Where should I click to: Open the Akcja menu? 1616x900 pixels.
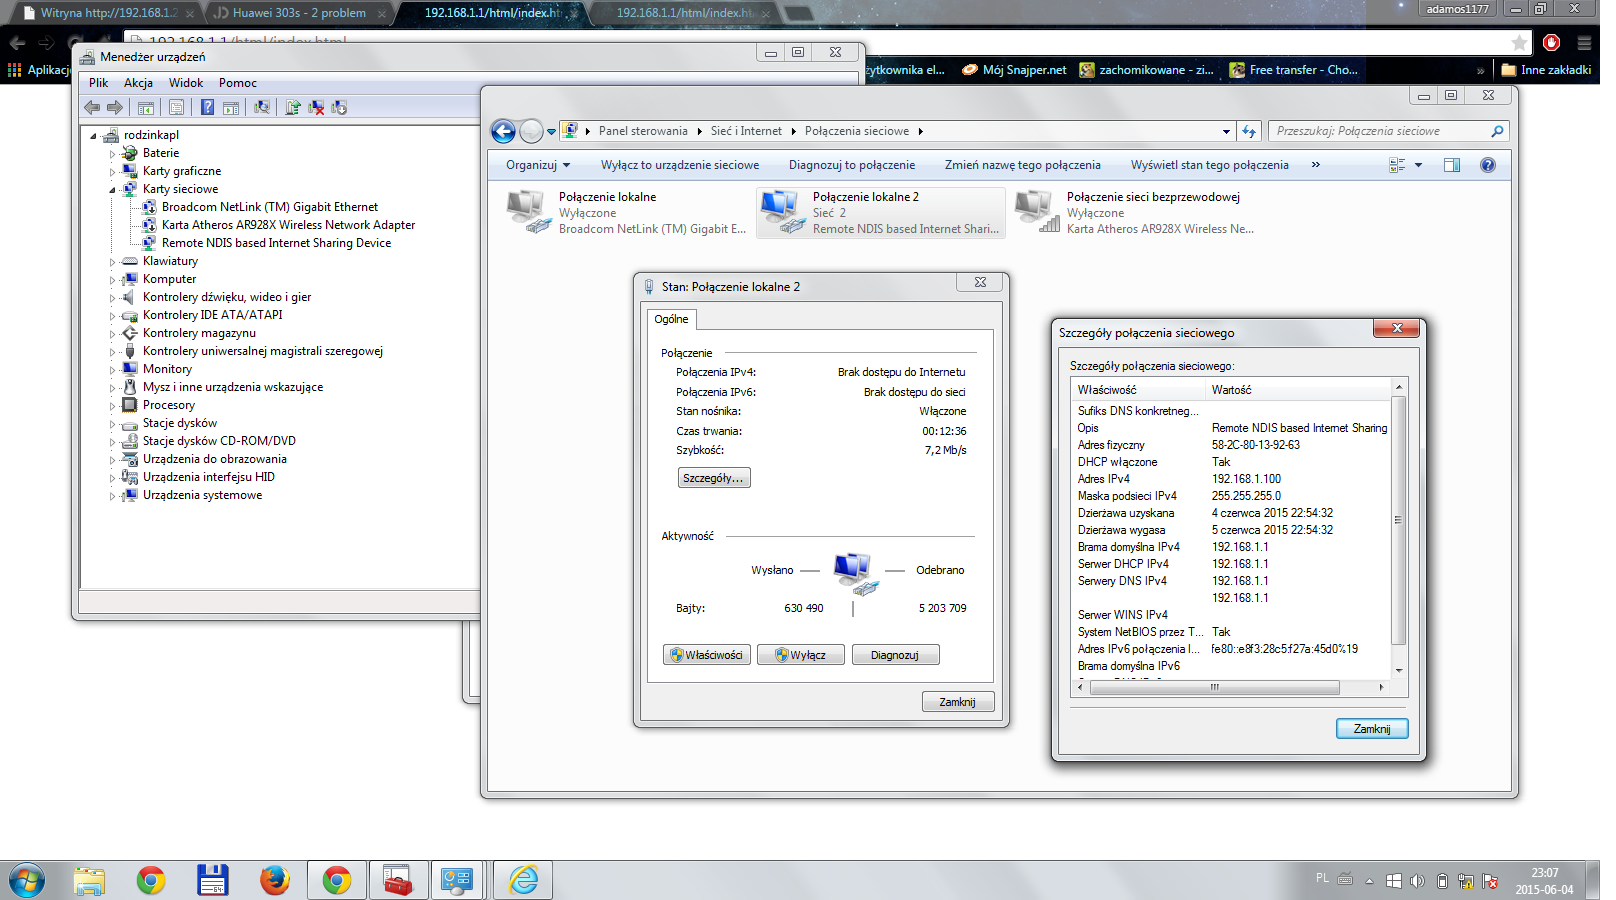(x=138, y=83)
